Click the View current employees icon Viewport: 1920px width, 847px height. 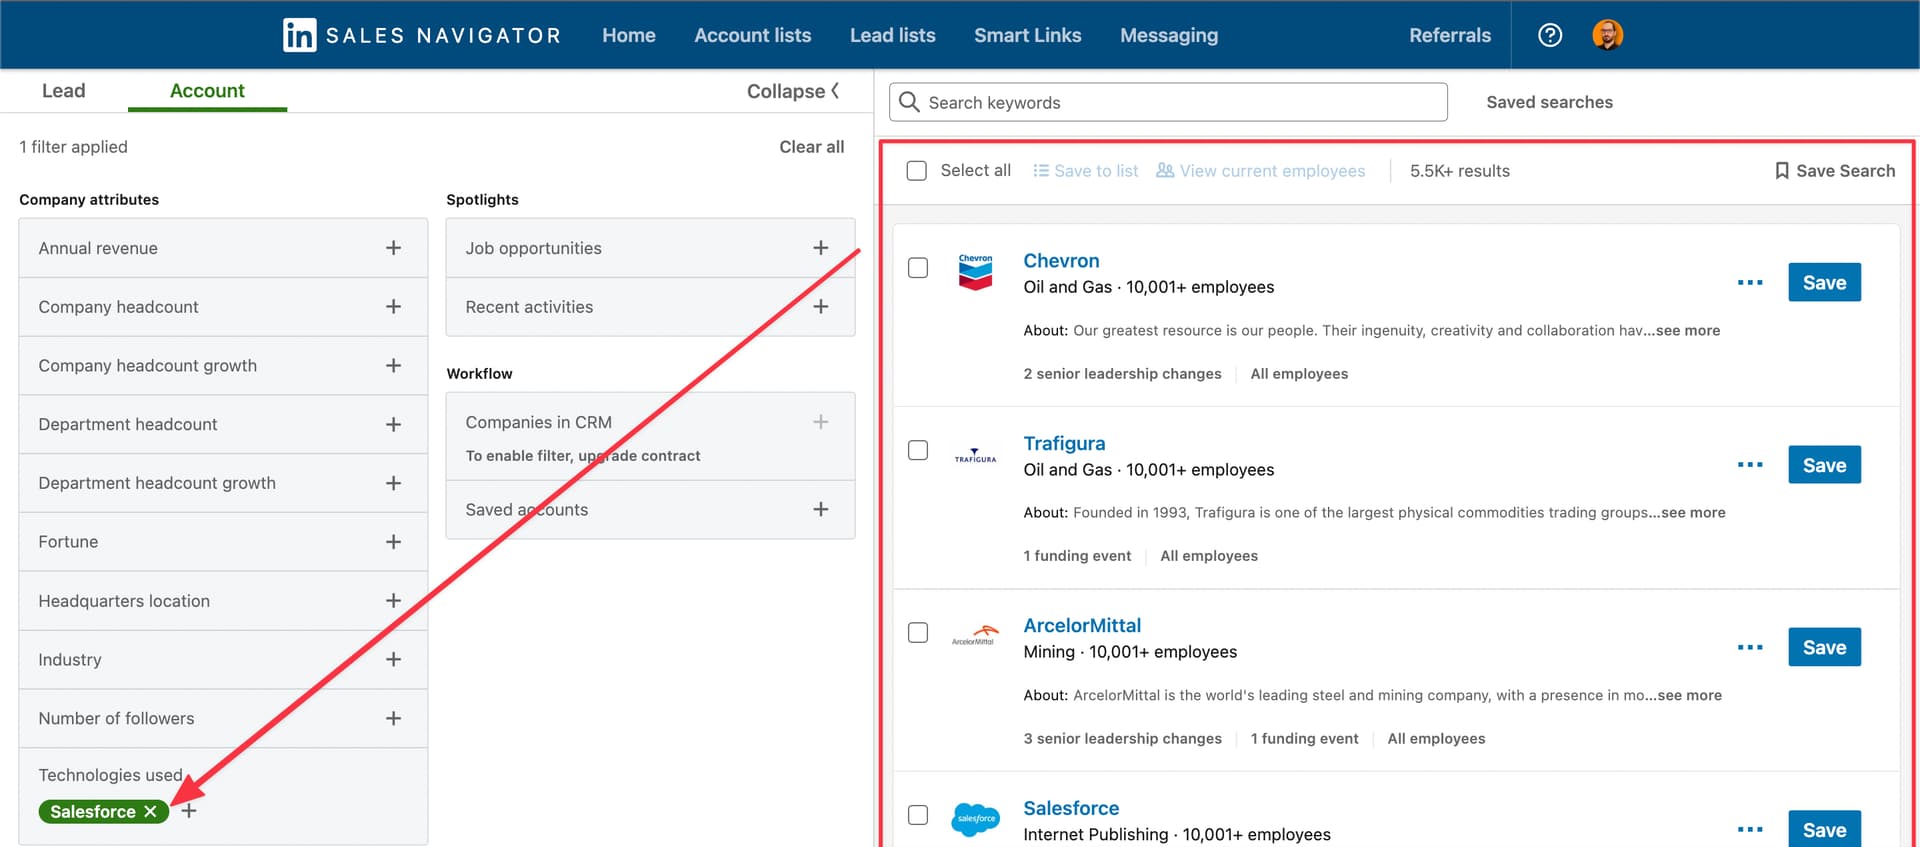[1165, 171]
